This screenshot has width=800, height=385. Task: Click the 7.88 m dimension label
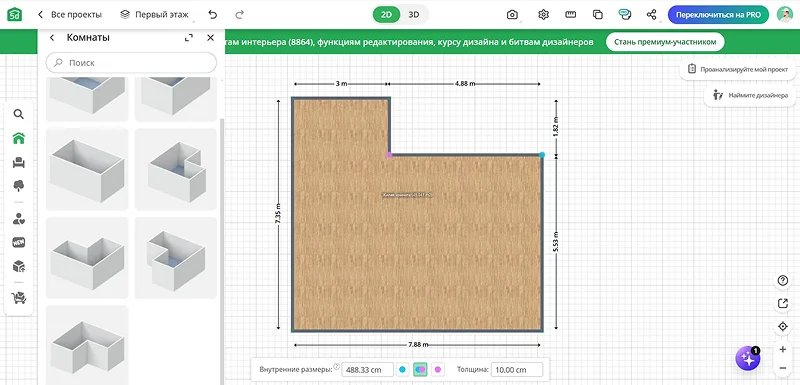pos(418,345)
